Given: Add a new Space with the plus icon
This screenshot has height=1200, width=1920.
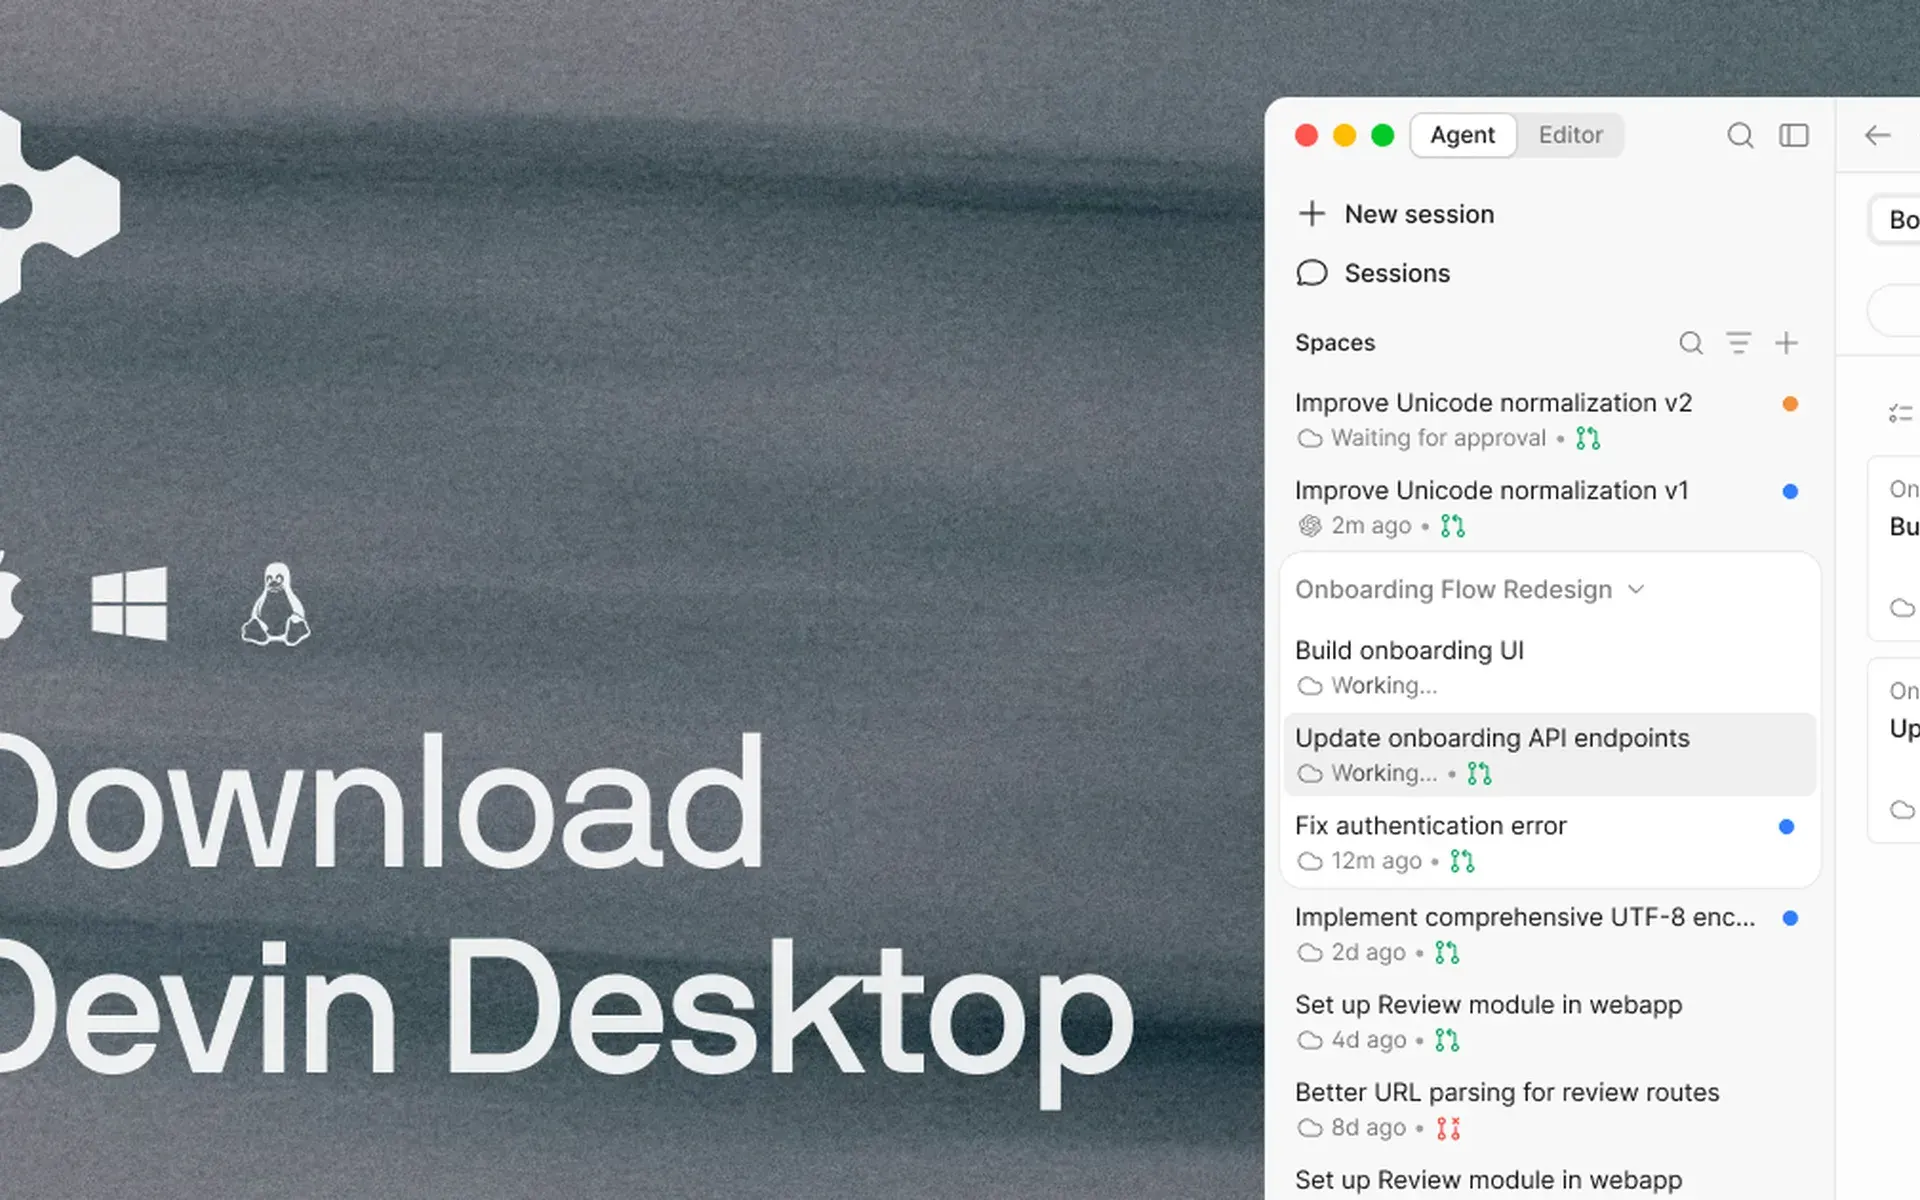Looking at the screenshot, I should (1786, 343).
